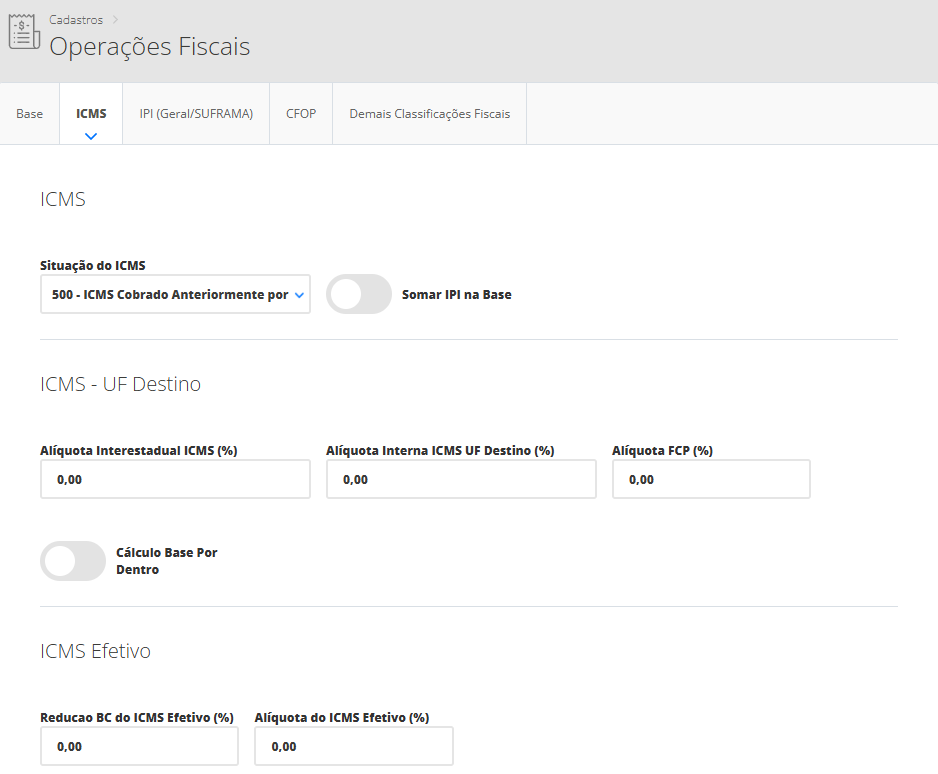This screenshot has width=938, height=774.
Task: Open the Situação do ICMS dropdown
Action: pos(175,295)
